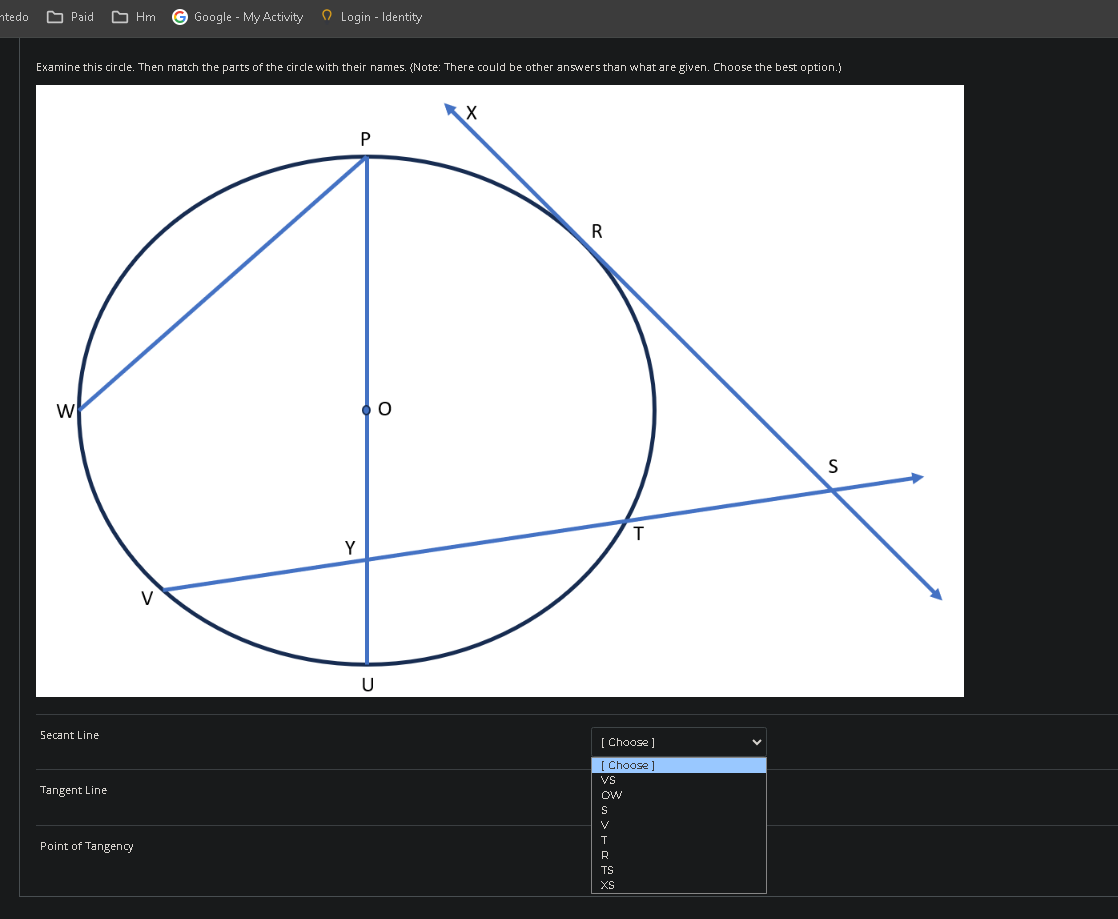Image resolution: width=1118 pixels, height=919 pixels.
Task: Click point V on the circle
Action: click(163, 590)
